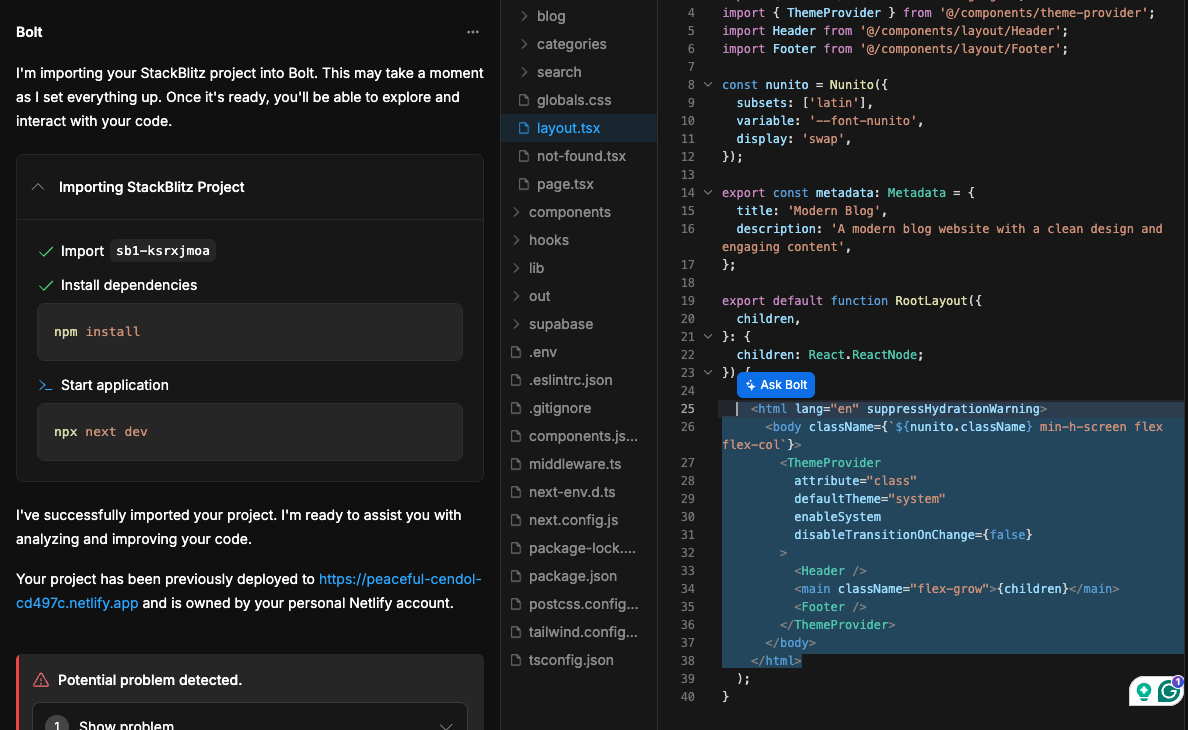Open the peaceful-cendol Netlify app link

click(x=399, y=579)
